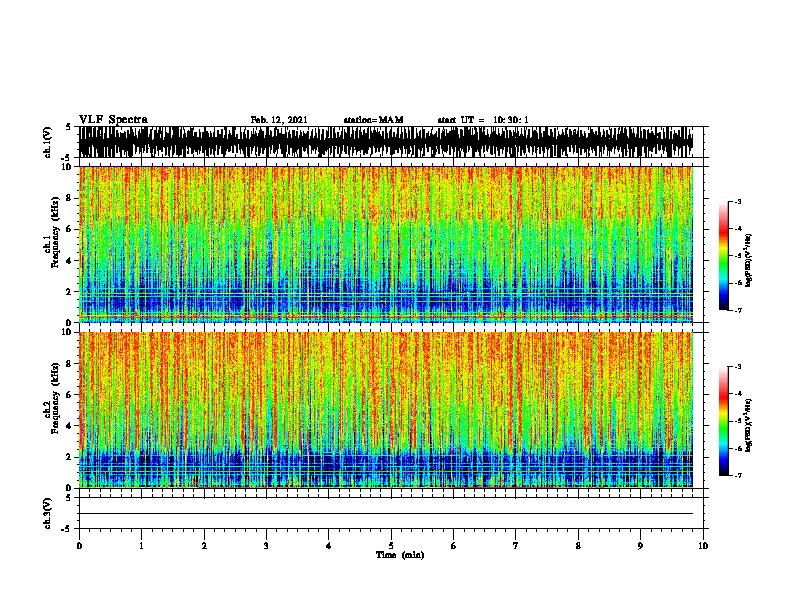This screenshot has width=792, height=612.
Task: Click the "Time (min)" axis label
Action: [400, 555]
